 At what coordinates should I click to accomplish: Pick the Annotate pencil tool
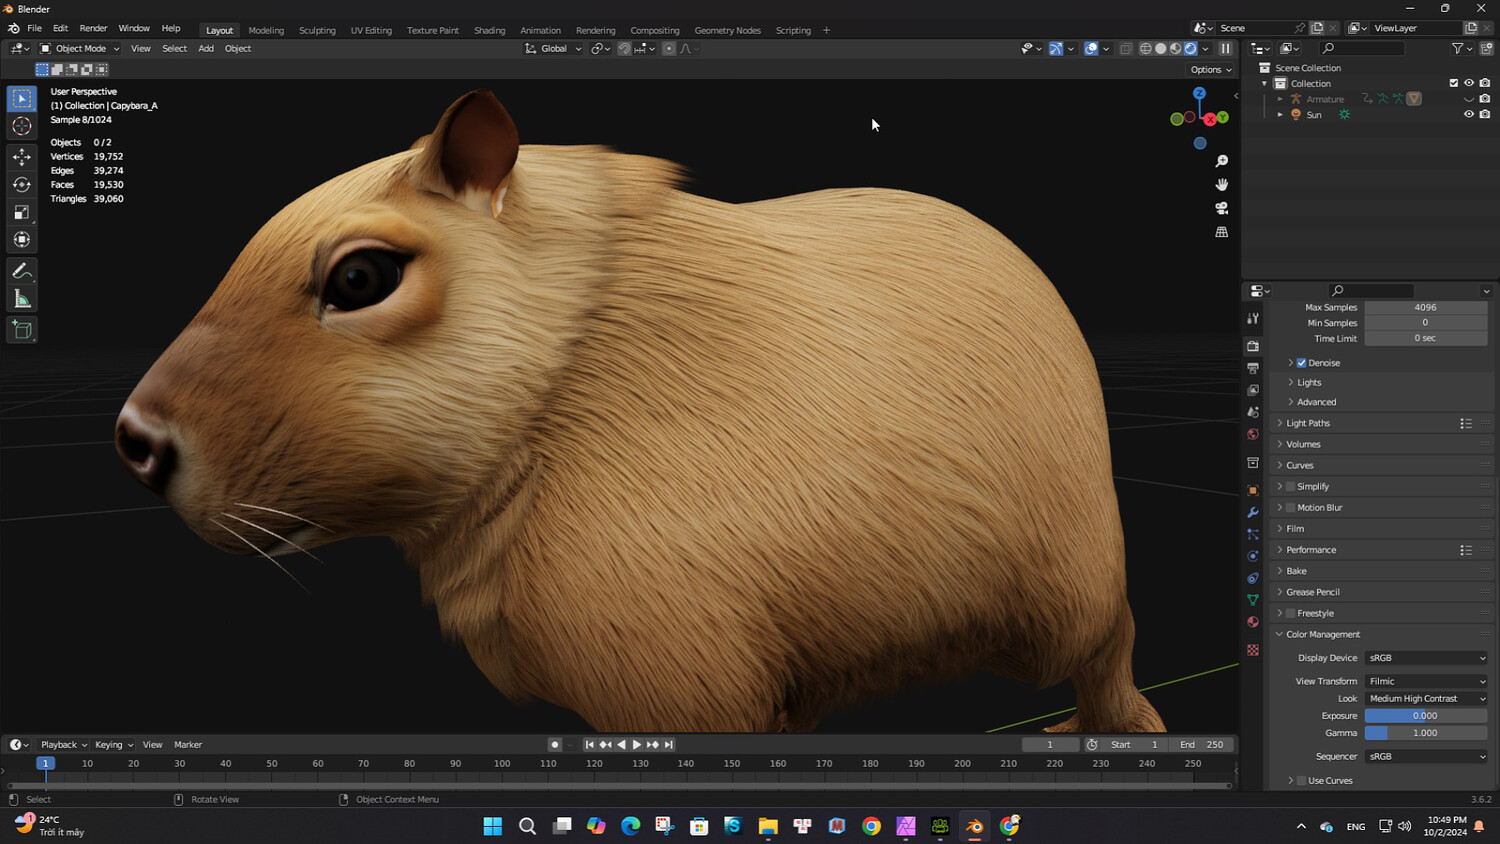click(x=22, y=271)
